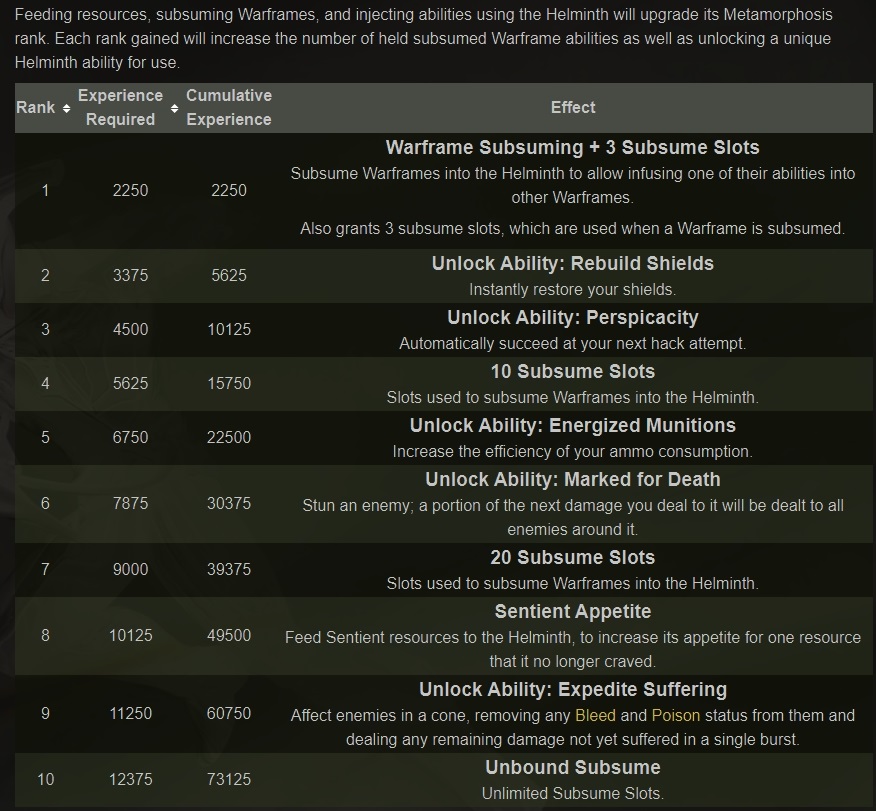Click cumulative experience value 15750
The image size is (876, 811).
click(229, 383)
